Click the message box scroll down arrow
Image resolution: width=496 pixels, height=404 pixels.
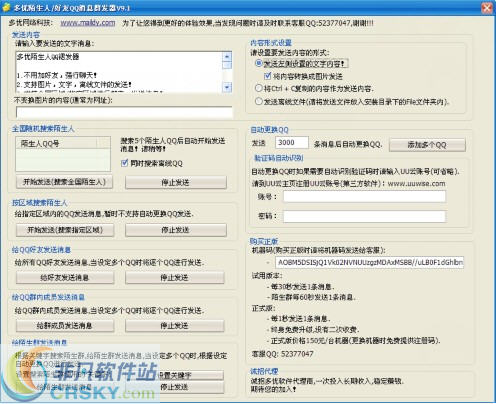pyautogui.click(x=227, y=87)
